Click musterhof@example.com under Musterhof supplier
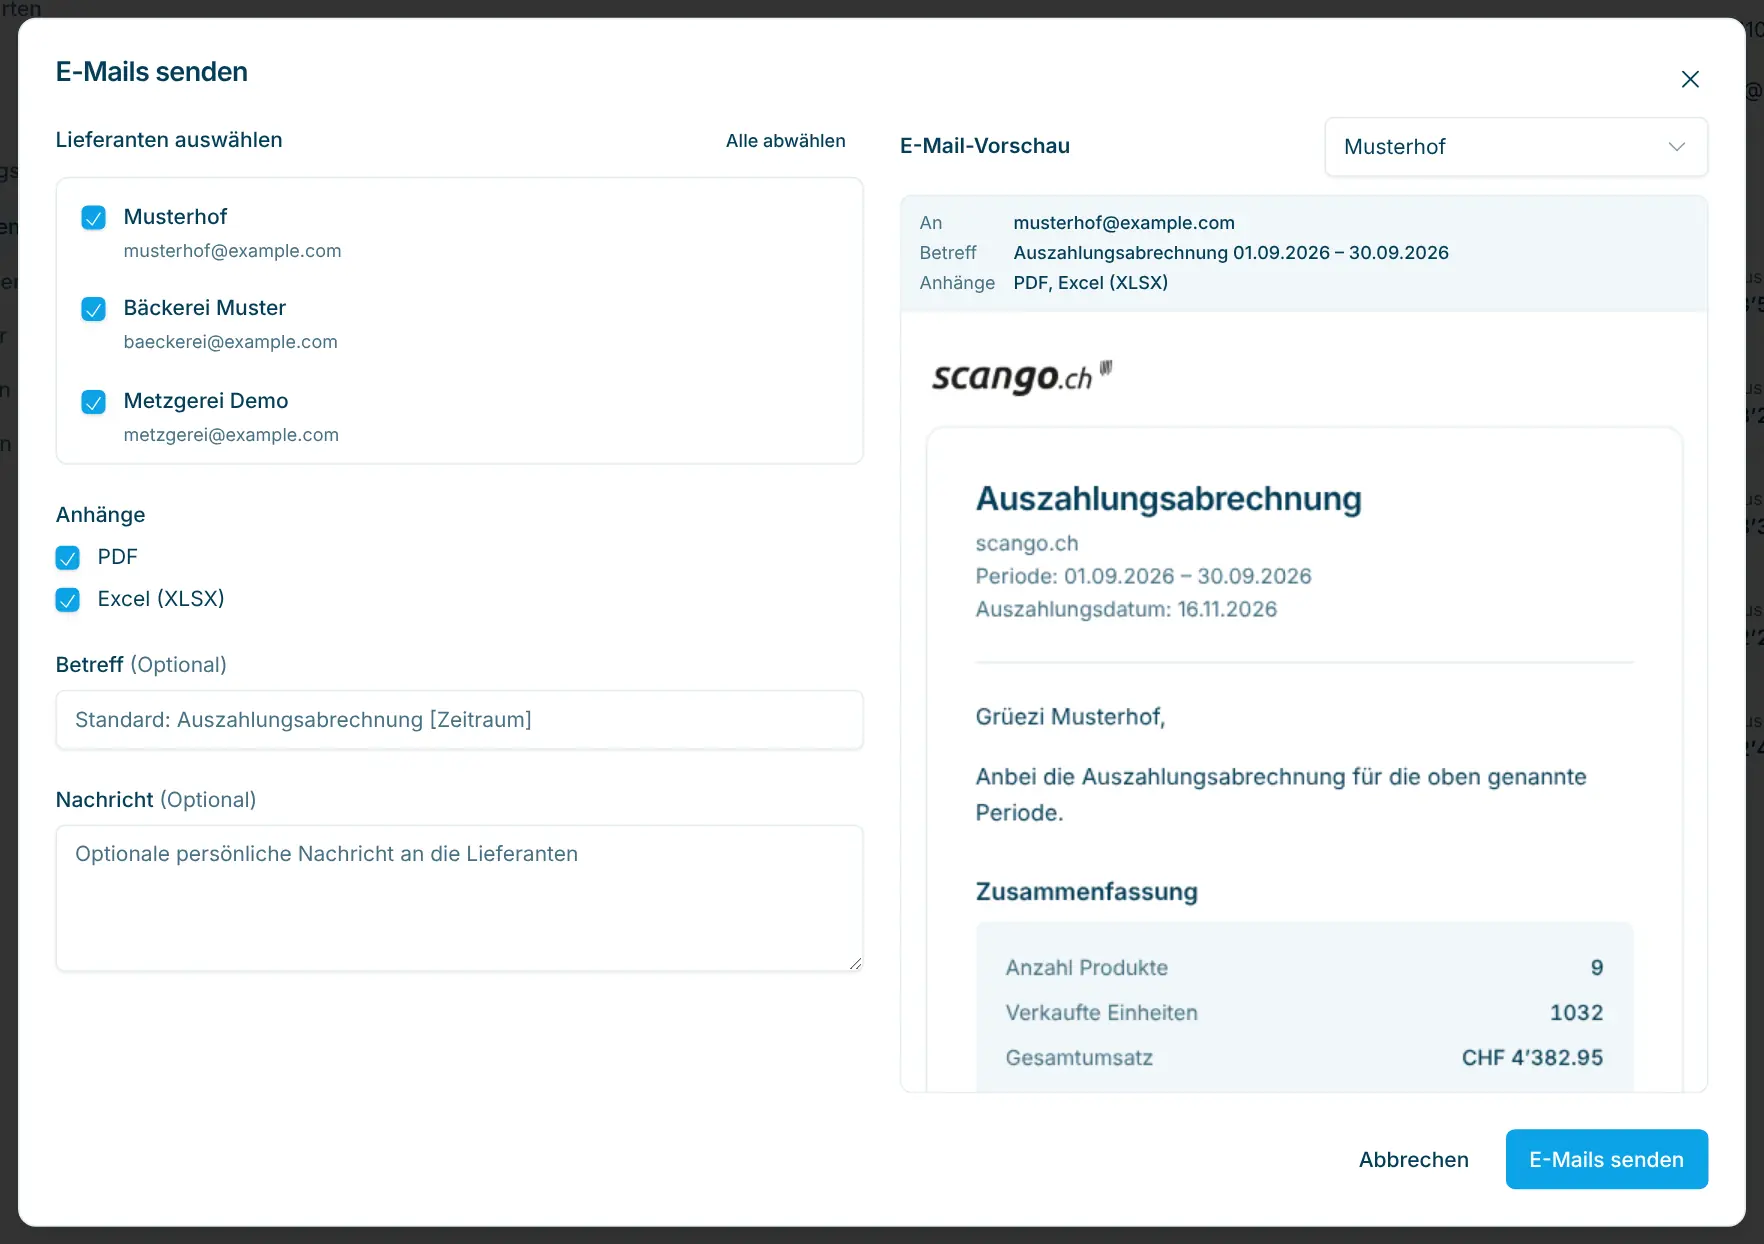 pyautogui.click(x=232, y=251)
